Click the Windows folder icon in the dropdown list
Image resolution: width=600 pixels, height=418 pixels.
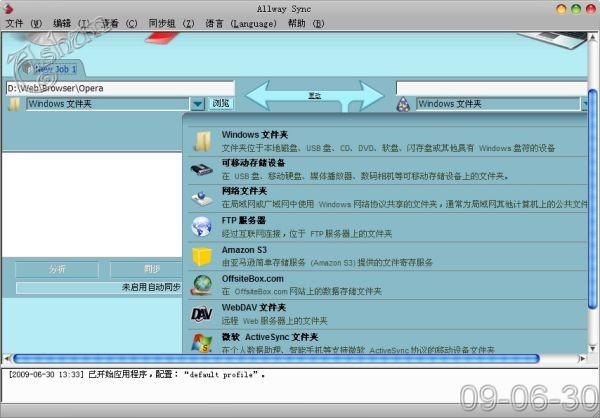point(202,141)
